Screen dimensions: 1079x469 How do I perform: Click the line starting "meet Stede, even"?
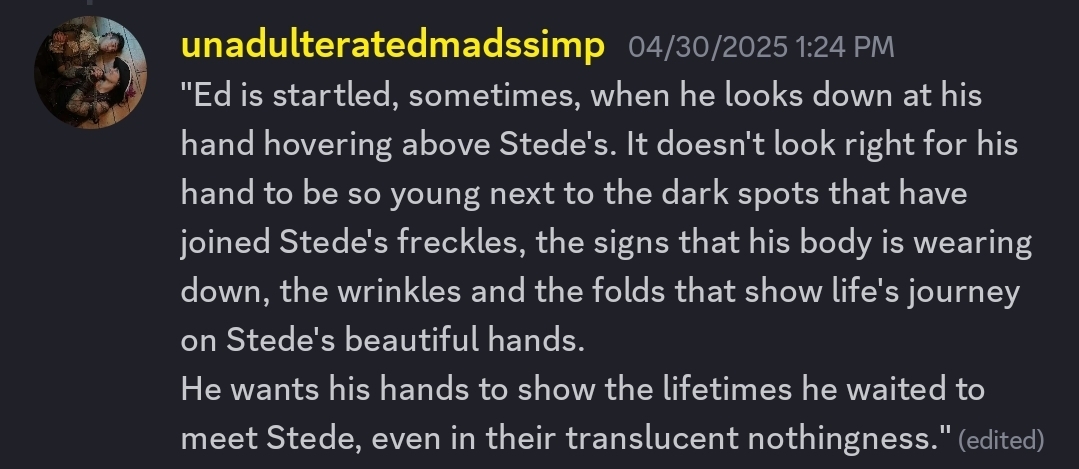click(565, 437)
